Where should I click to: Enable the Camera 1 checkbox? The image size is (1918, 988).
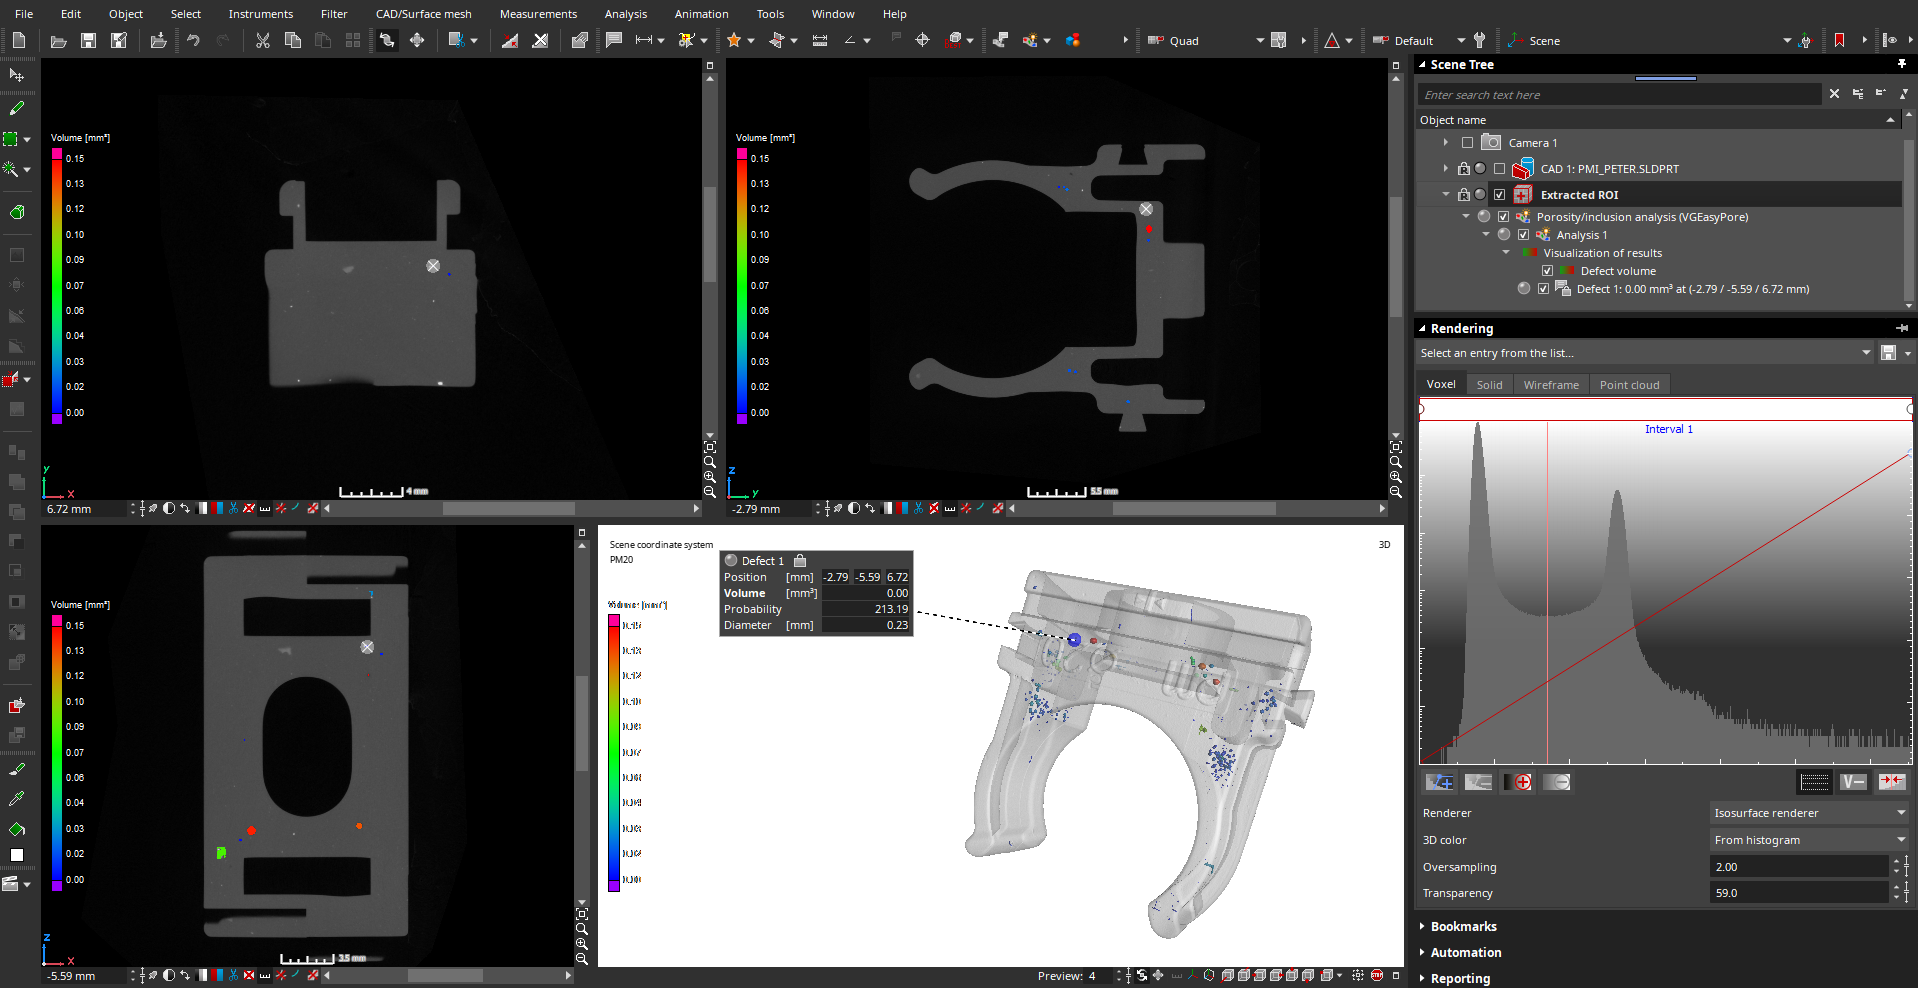[x=1467, y=143]
